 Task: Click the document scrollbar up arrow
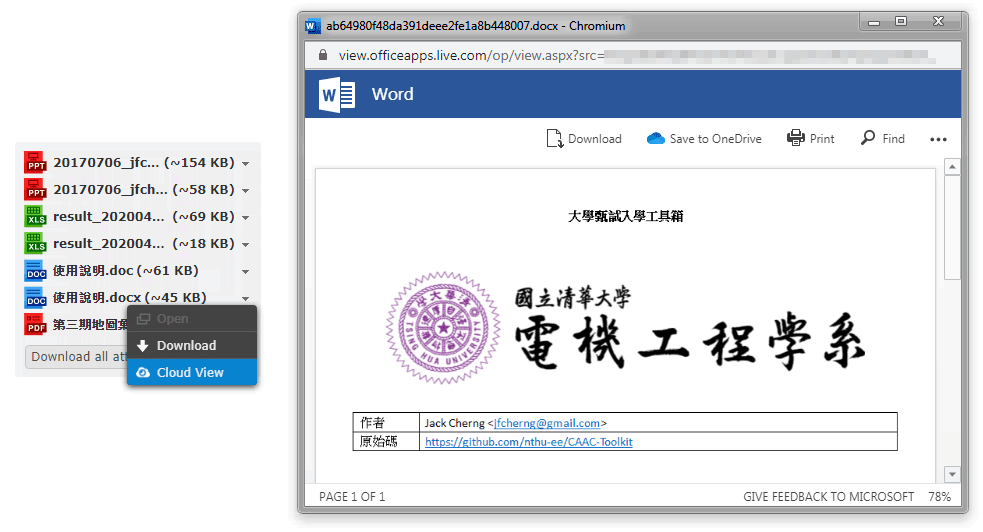pyautogui.click(x=952, y=167)
